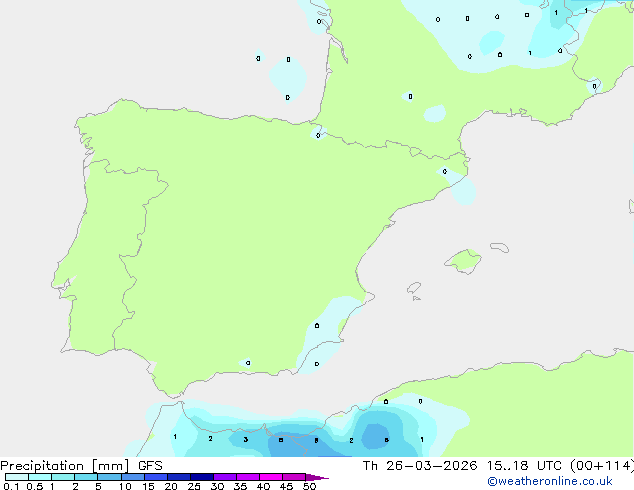Image resolution: width=634 pixels, height=490 pixels.
Task: Click the legend scale value '10'
Action: (x=125, y=486)
